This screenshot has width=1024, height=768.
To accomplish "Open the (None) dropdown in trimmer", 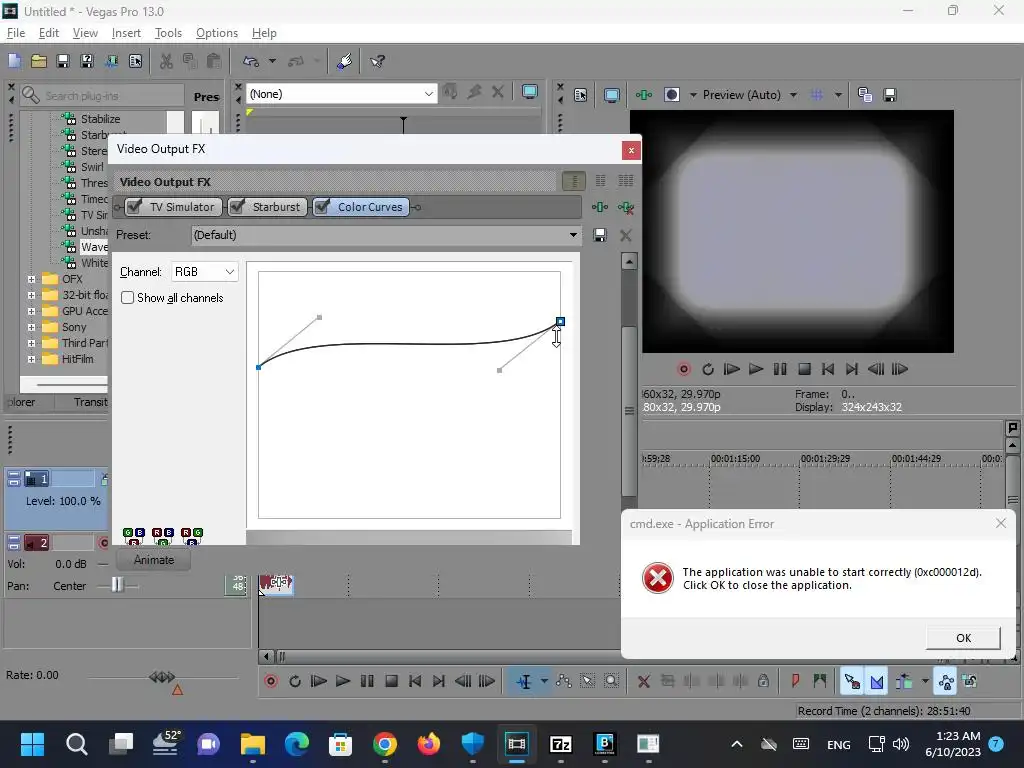I will pyautogui.click(x=342, y=94).
